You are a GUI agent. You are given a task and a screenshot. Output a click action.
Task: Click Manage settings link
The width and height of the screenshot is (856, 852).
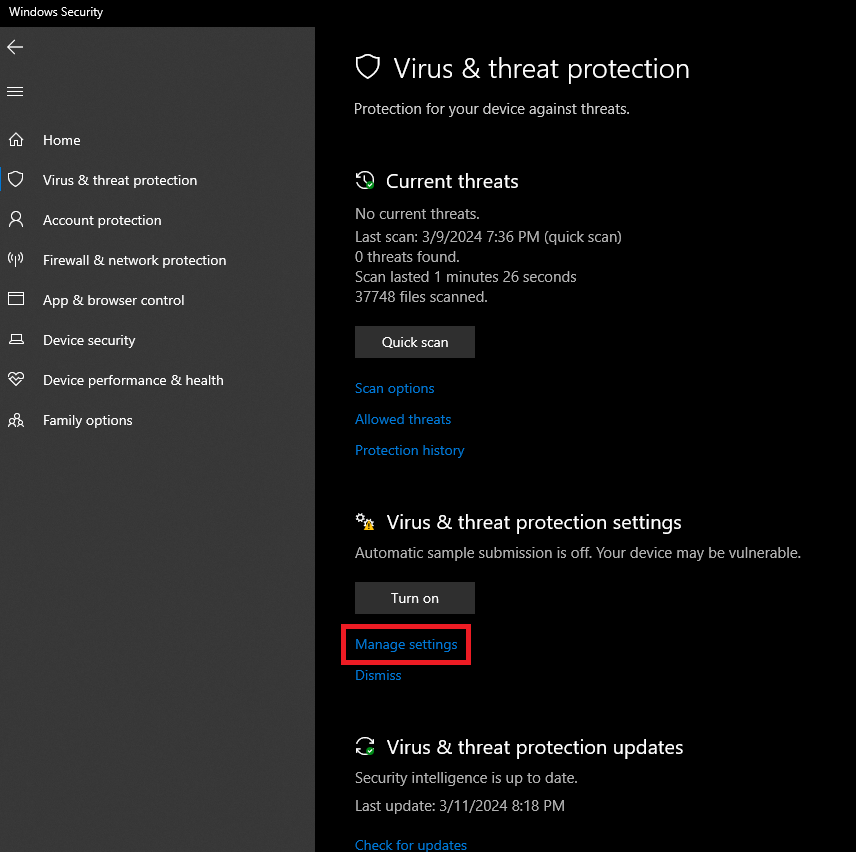406,644
